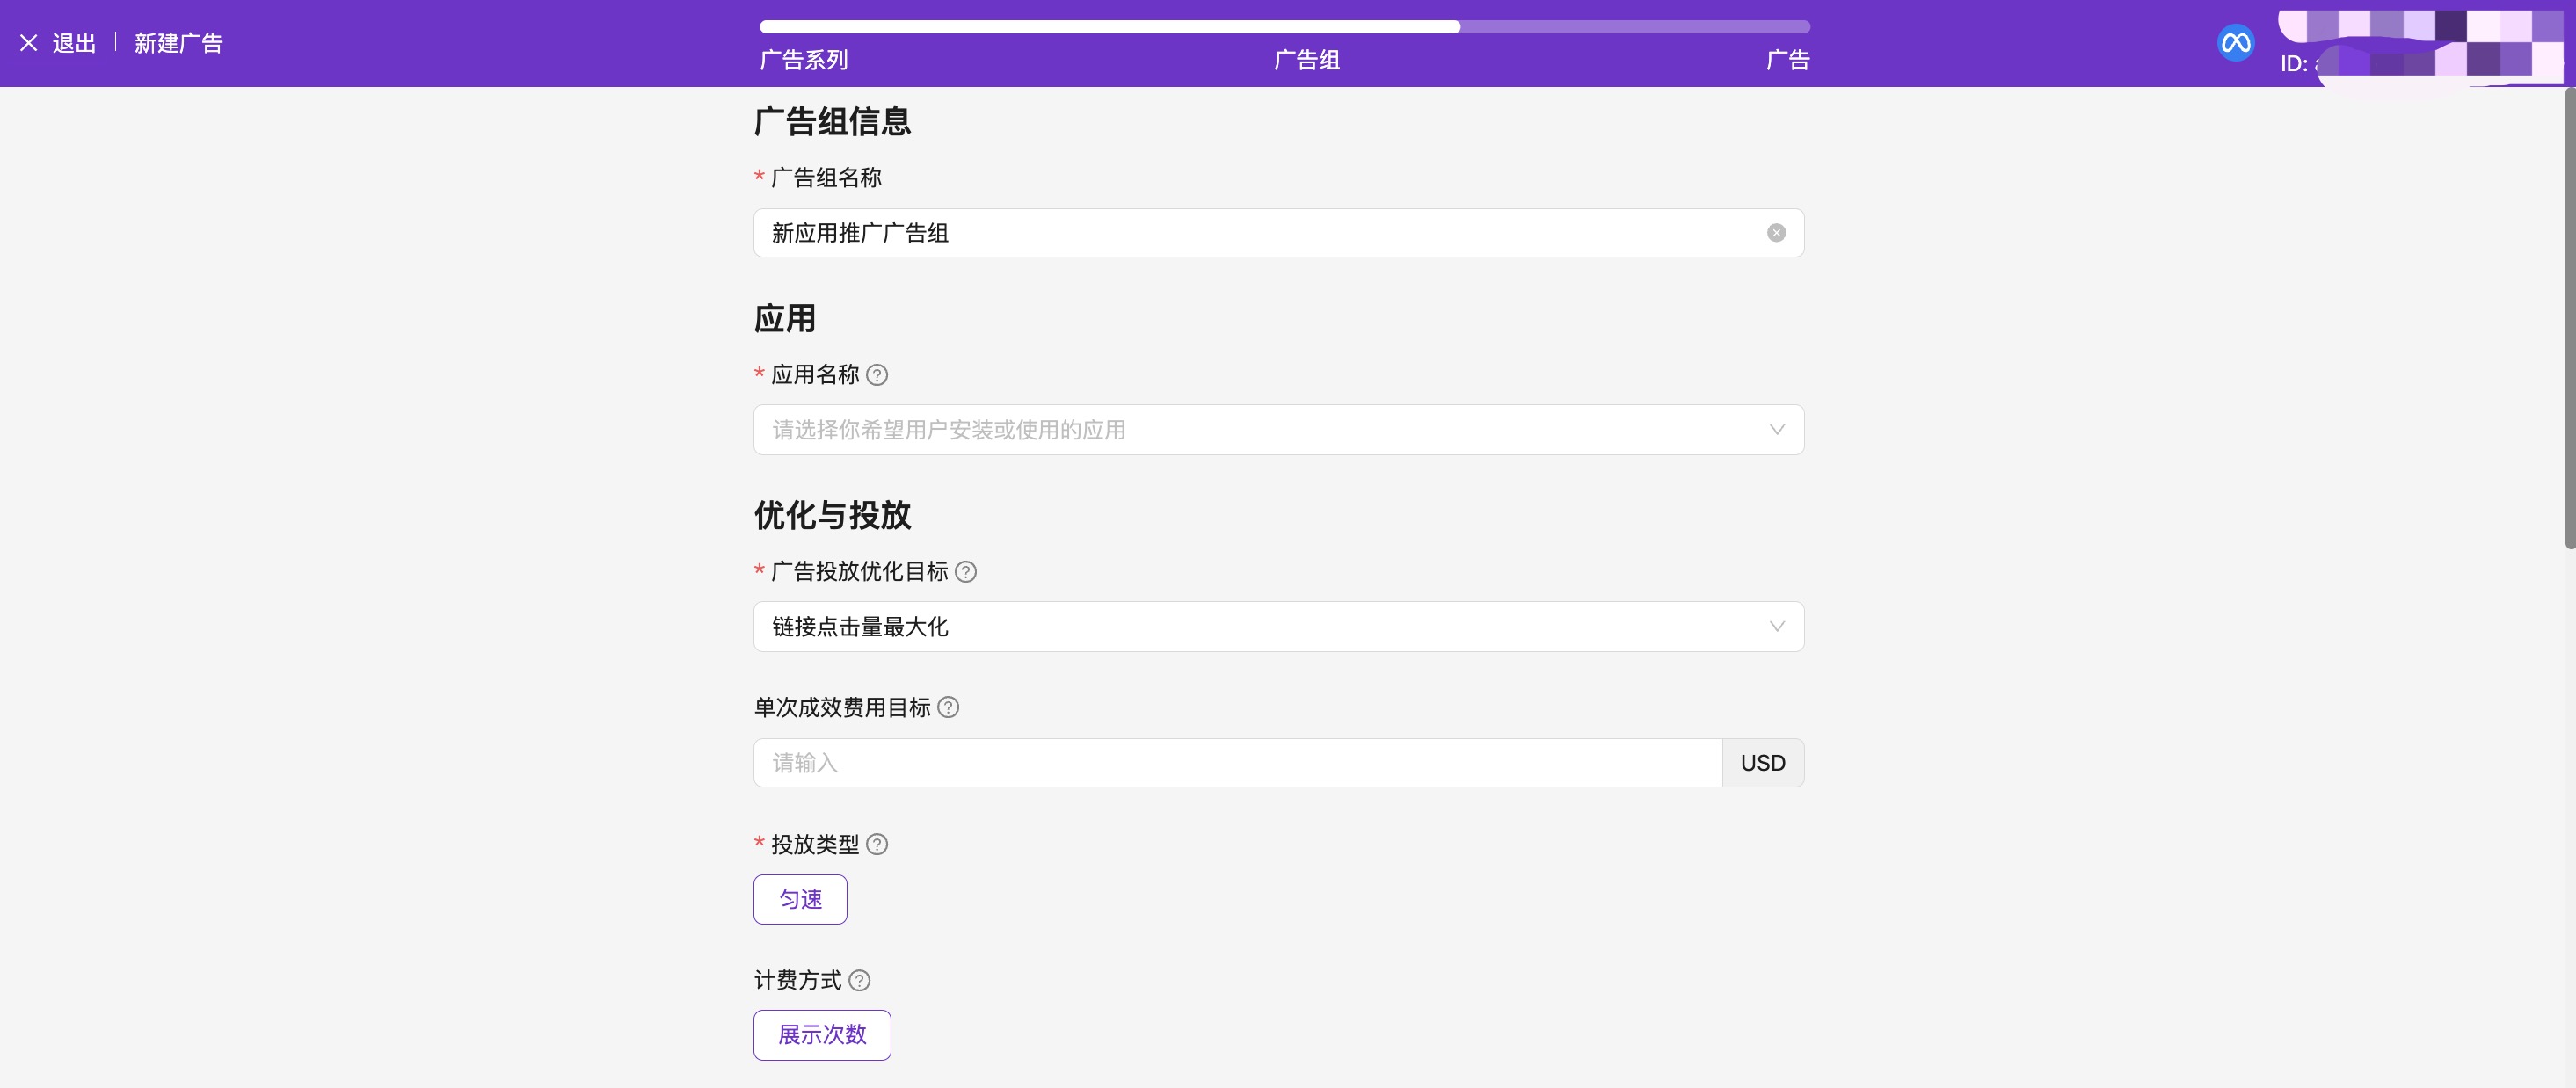The width and height of the screenshot is (2576, 1088).
Task: Clear the ad group name field
Action: coord(1776,233)
